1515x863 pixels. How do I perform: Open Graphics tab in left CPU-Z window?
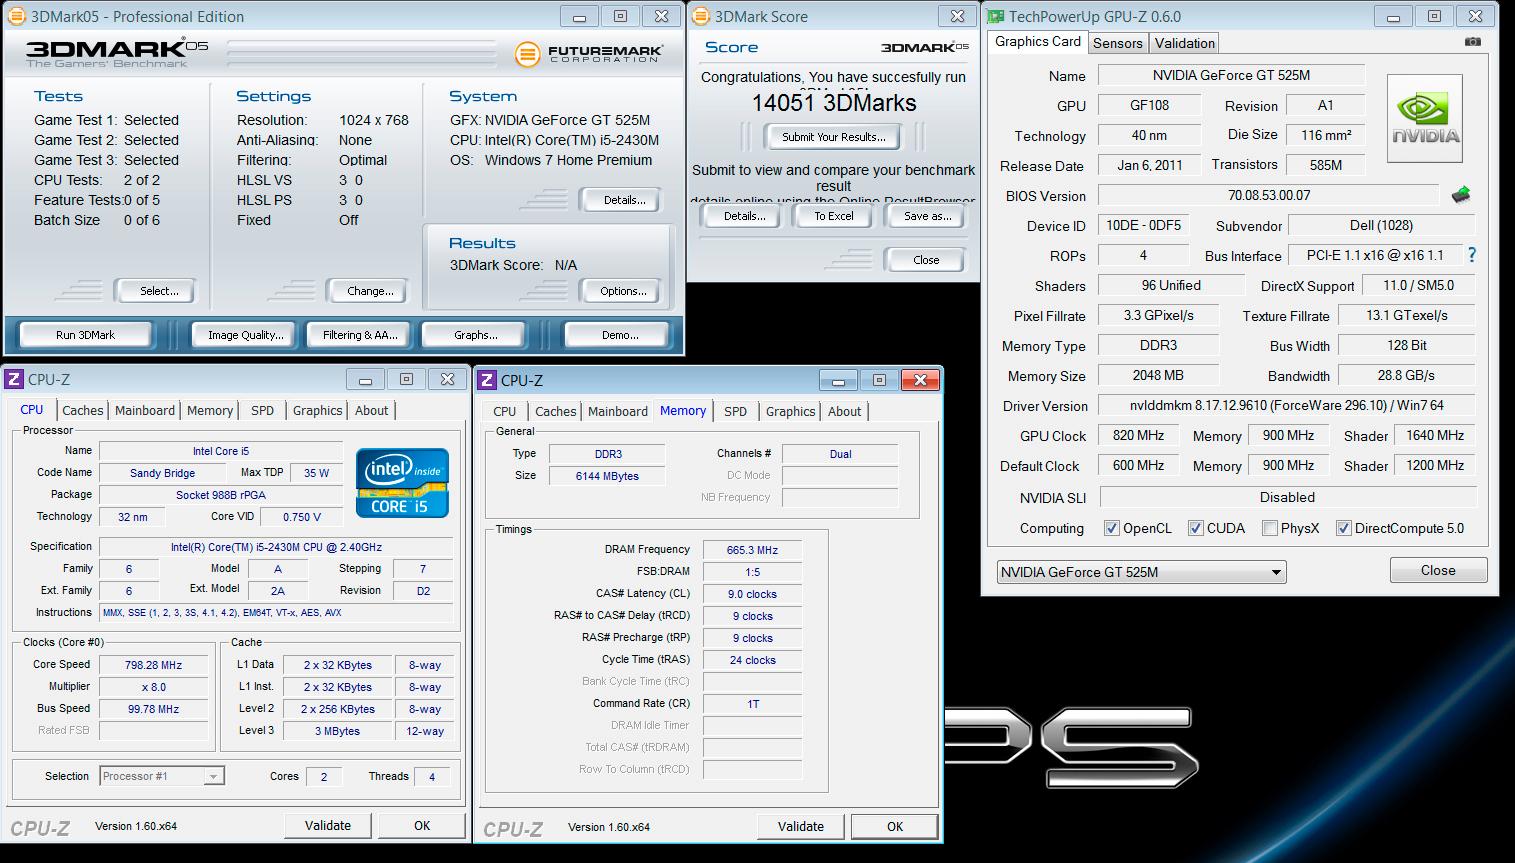click(317, 410)
